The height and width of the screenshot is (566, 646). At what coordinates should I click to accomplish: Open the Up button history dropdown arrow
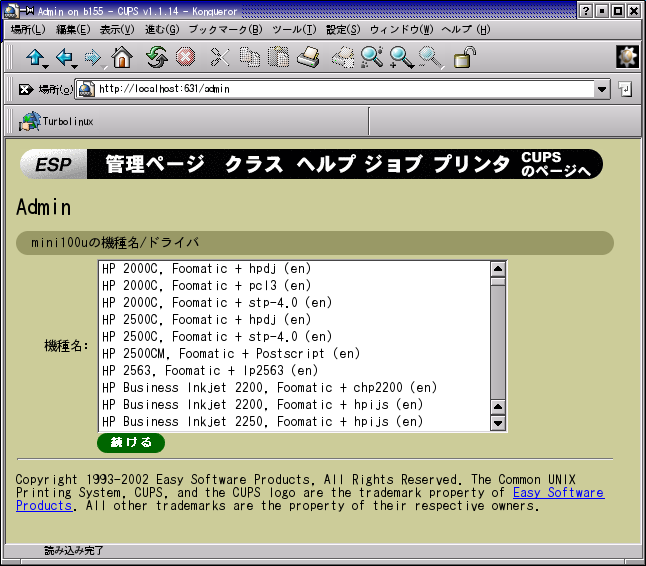pos(46,66)
